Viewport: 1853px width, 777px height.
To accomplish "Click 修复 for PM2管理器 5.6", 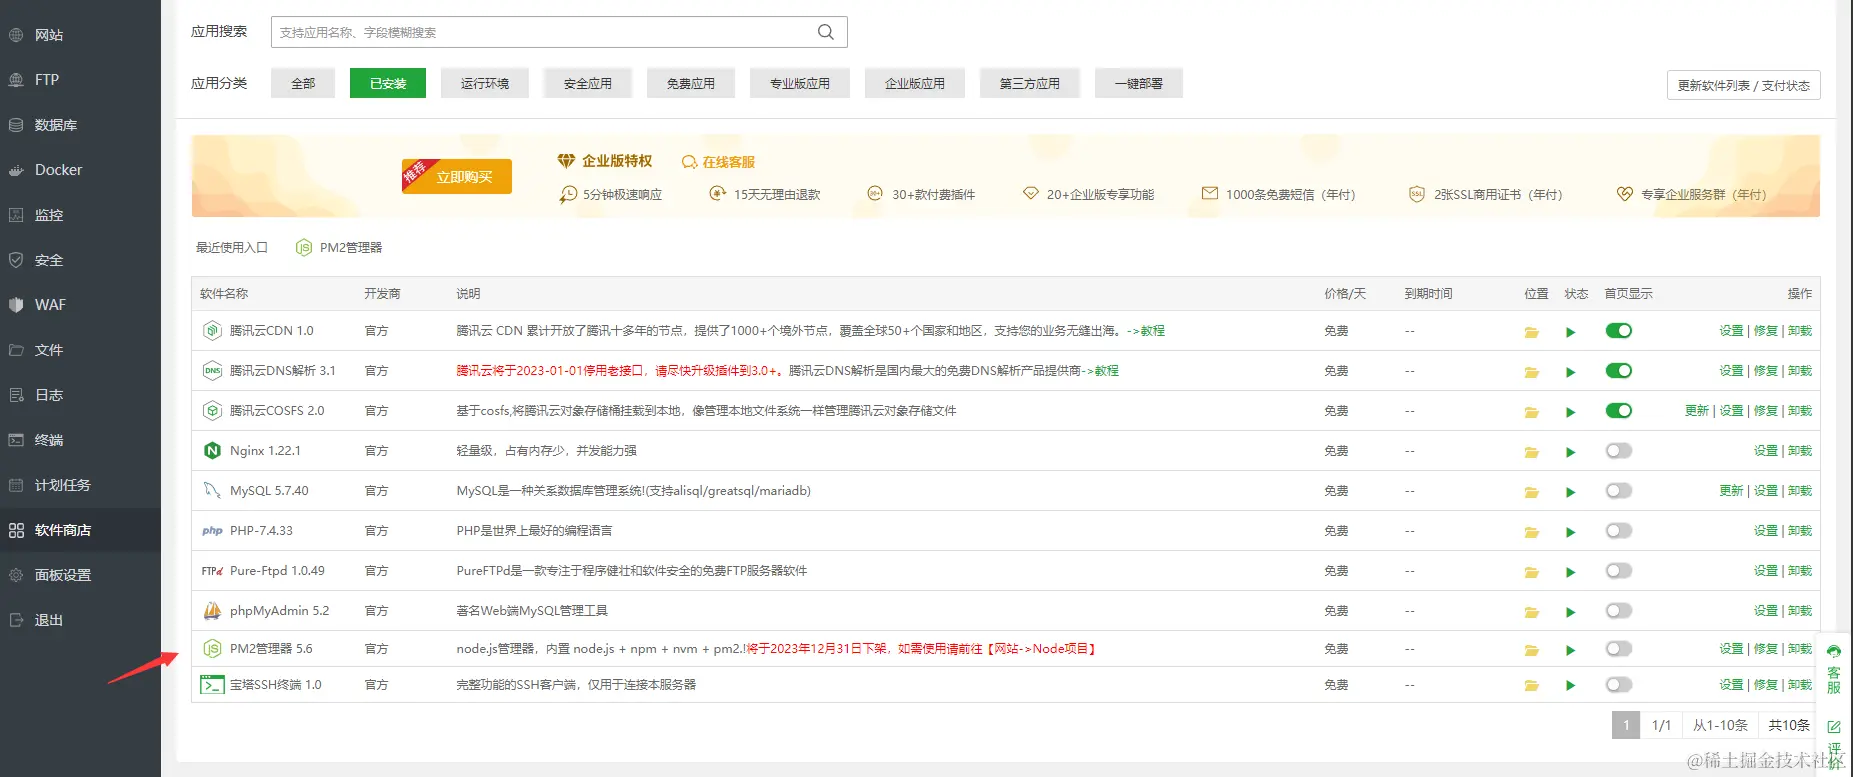I will pos(1766,649).
